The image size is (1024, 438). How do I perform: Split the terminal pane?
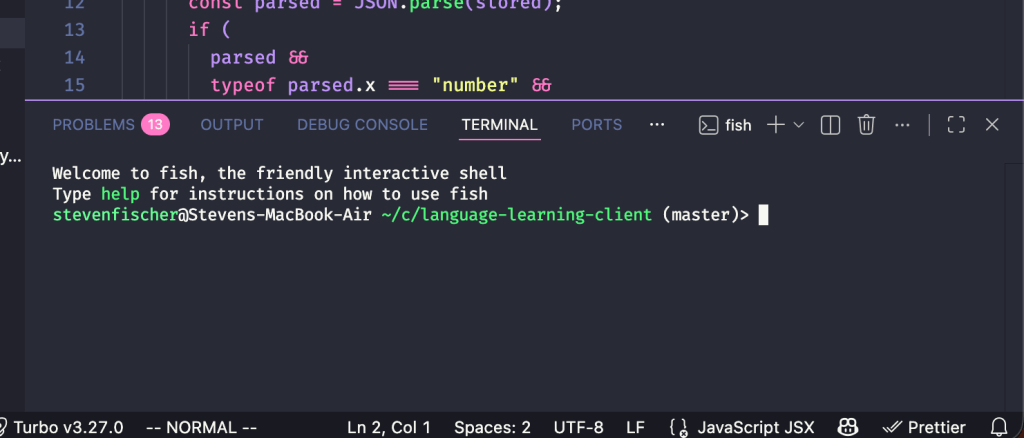(830, 125)
